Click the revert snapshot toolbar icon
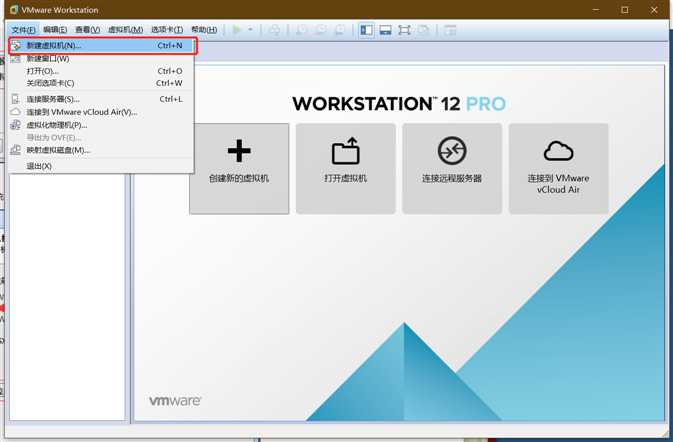The height and width of the screenshot is (442, 673). click(x=321, y=30)
